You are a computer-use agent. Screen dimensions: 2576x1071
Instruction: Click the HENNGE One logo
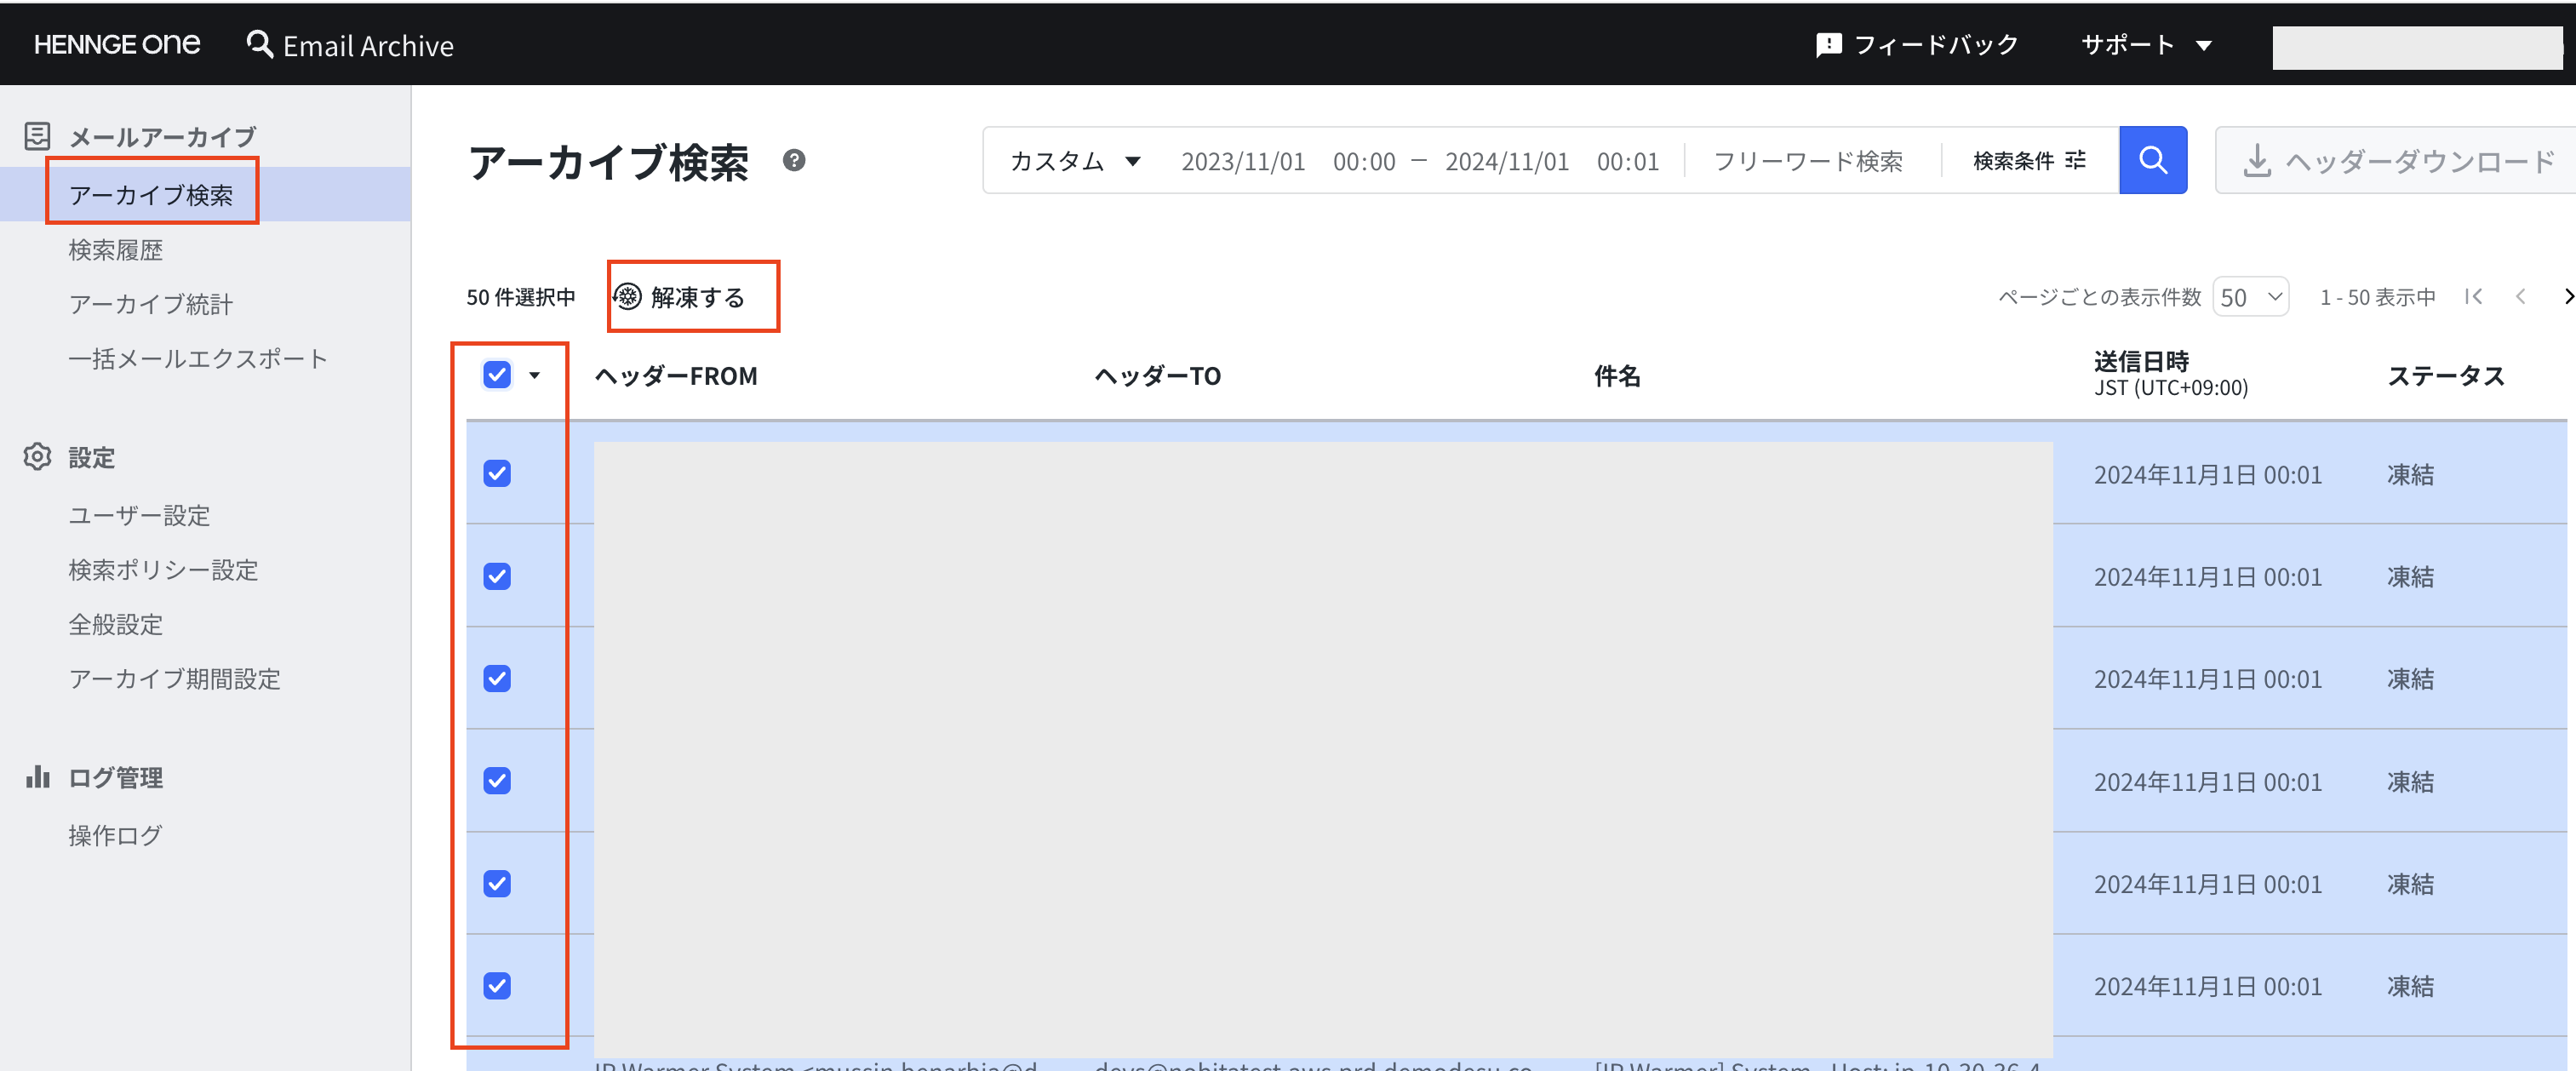(117, 45)
